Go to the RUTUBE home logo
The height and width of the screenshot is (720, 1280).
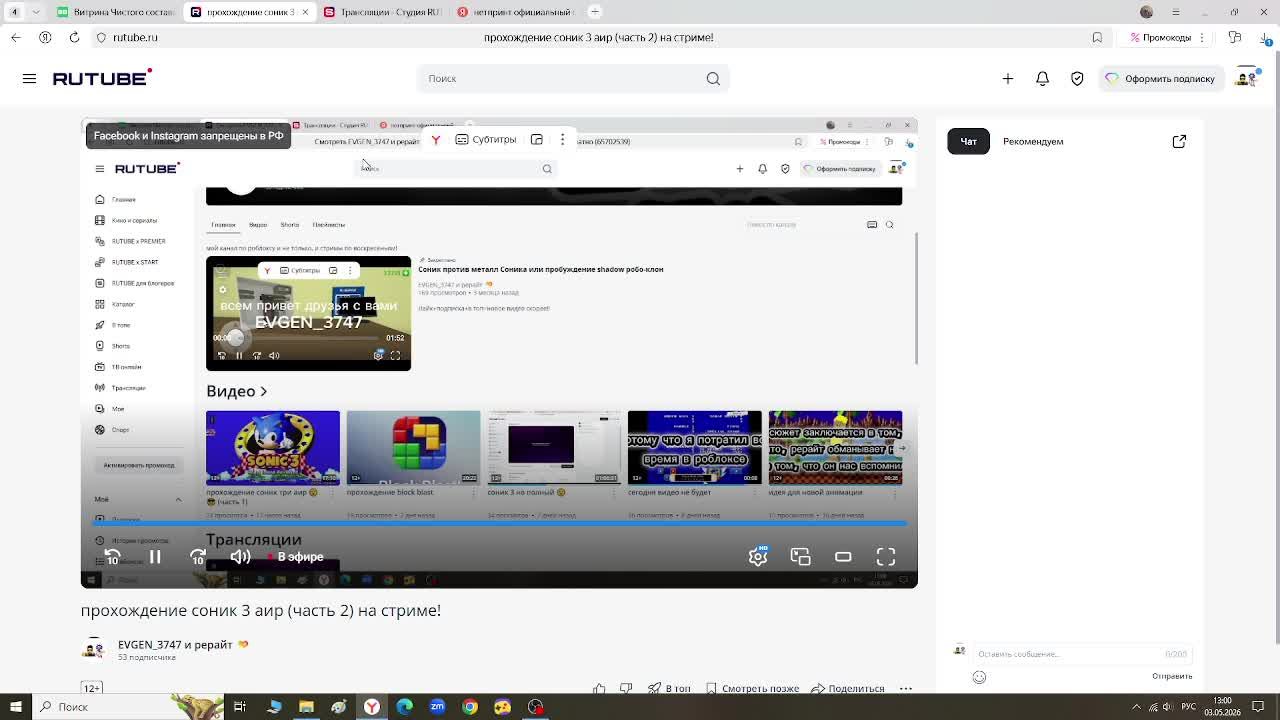[102, 78]
